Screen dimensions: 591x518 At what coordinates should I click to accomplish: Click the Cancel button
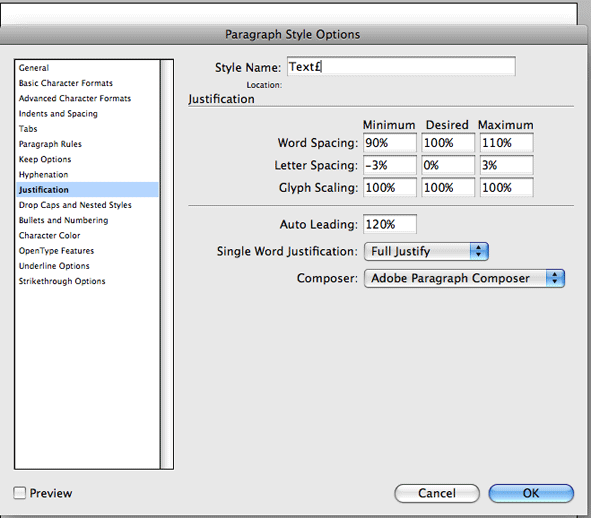point(437,493)
